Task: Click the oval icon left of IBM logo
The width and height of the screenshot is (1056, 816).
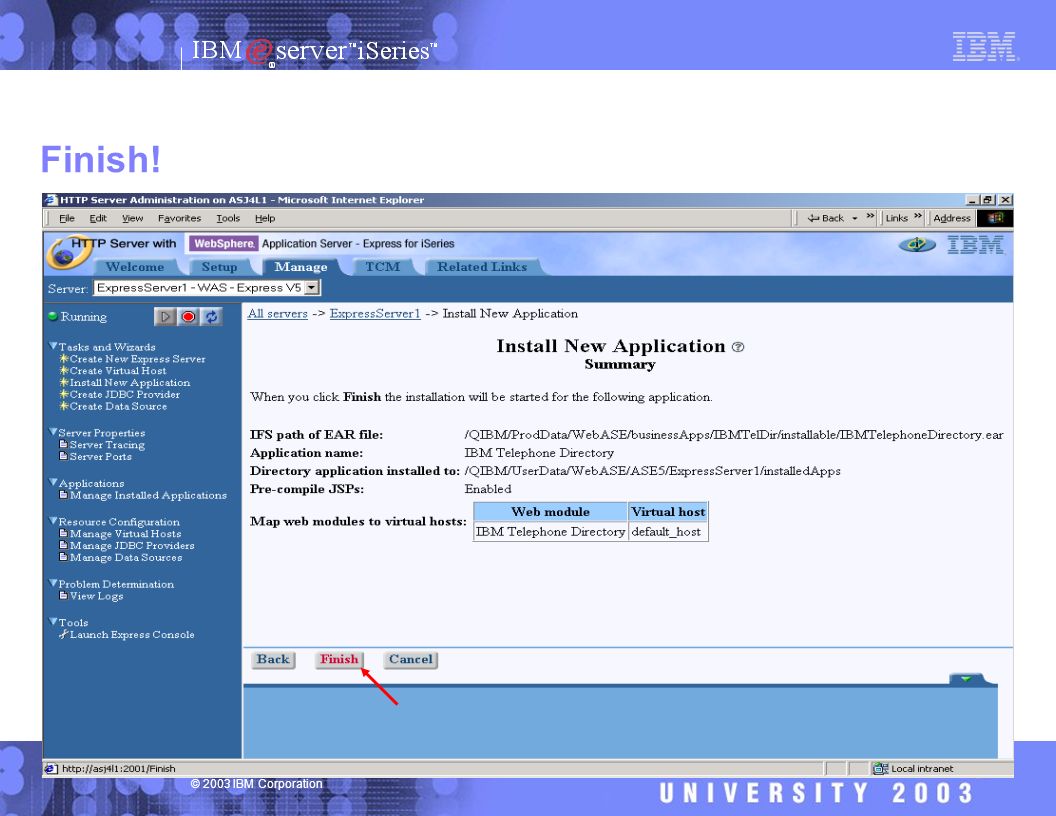Action: click(x=917, y=244)
